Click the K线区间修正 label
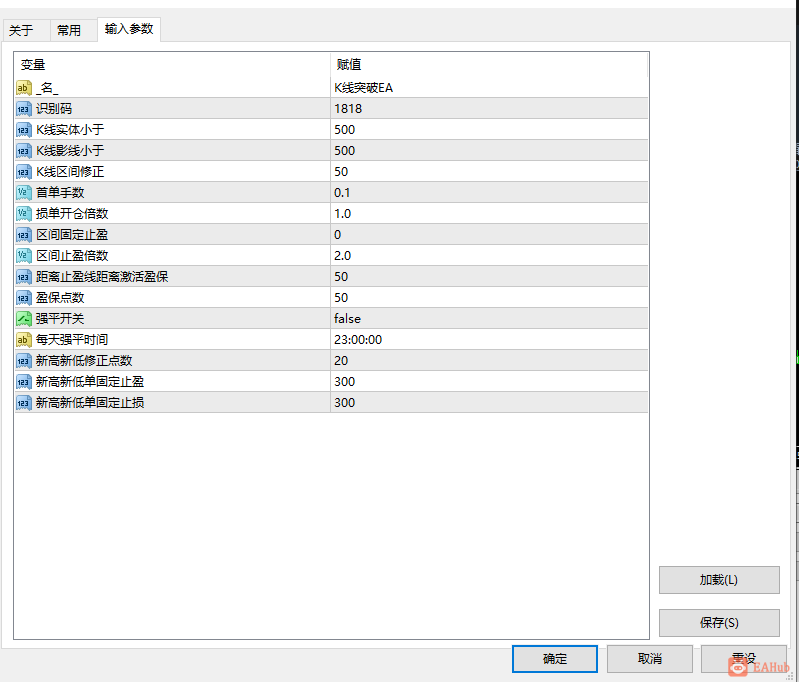The height and width of the screenshot is (682, 799). pyautogui.click(x=70, y=172)
